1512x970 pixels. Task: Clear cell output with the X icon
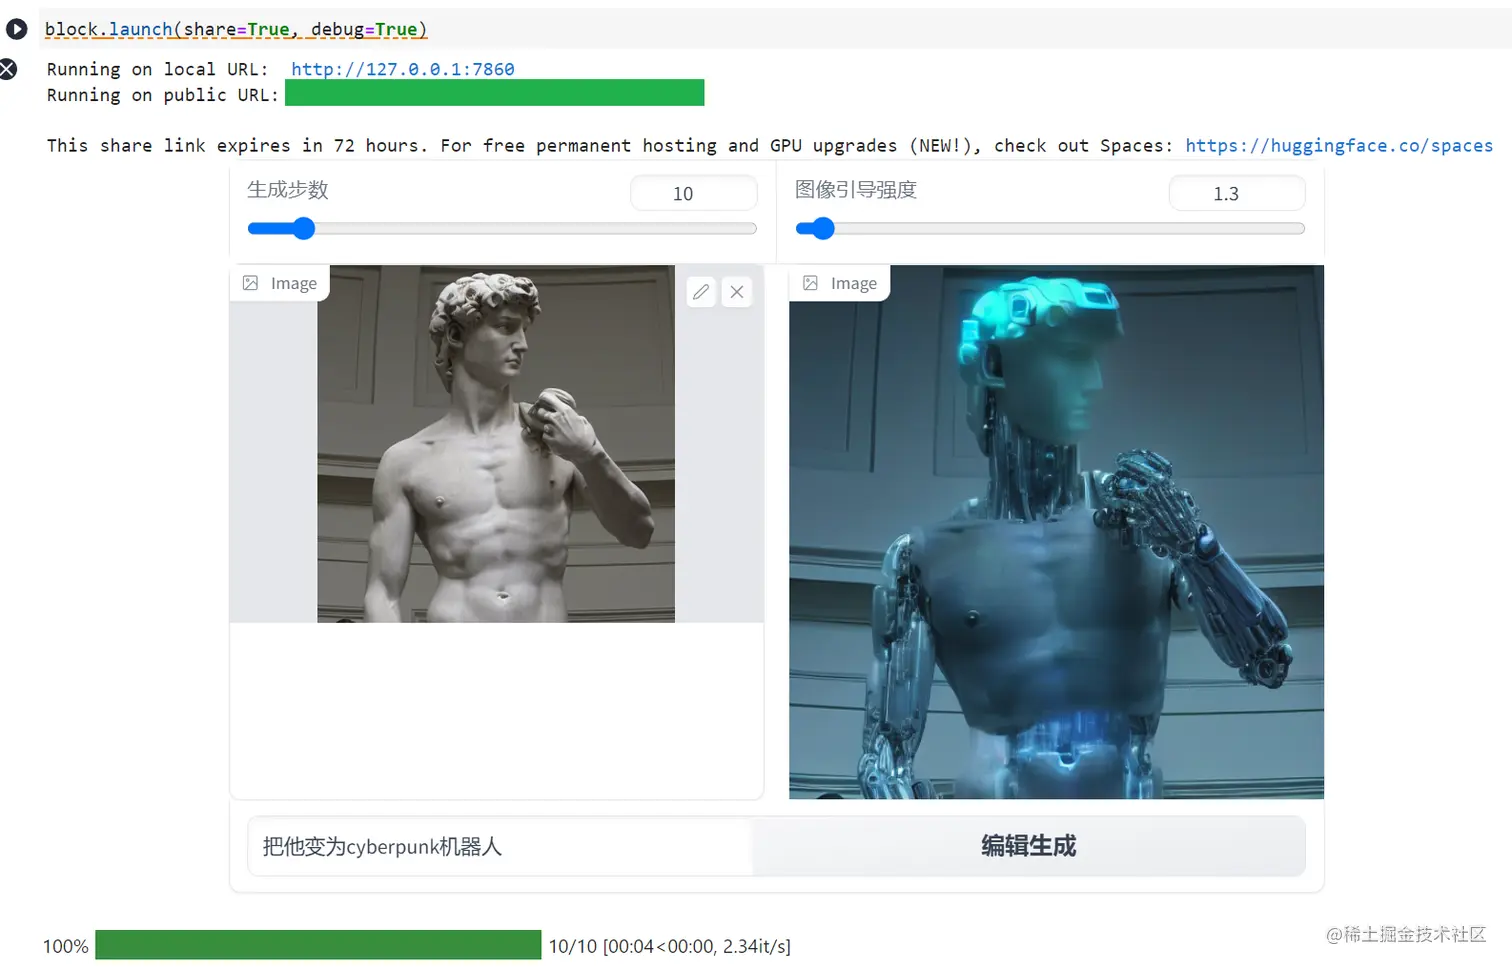8,69
